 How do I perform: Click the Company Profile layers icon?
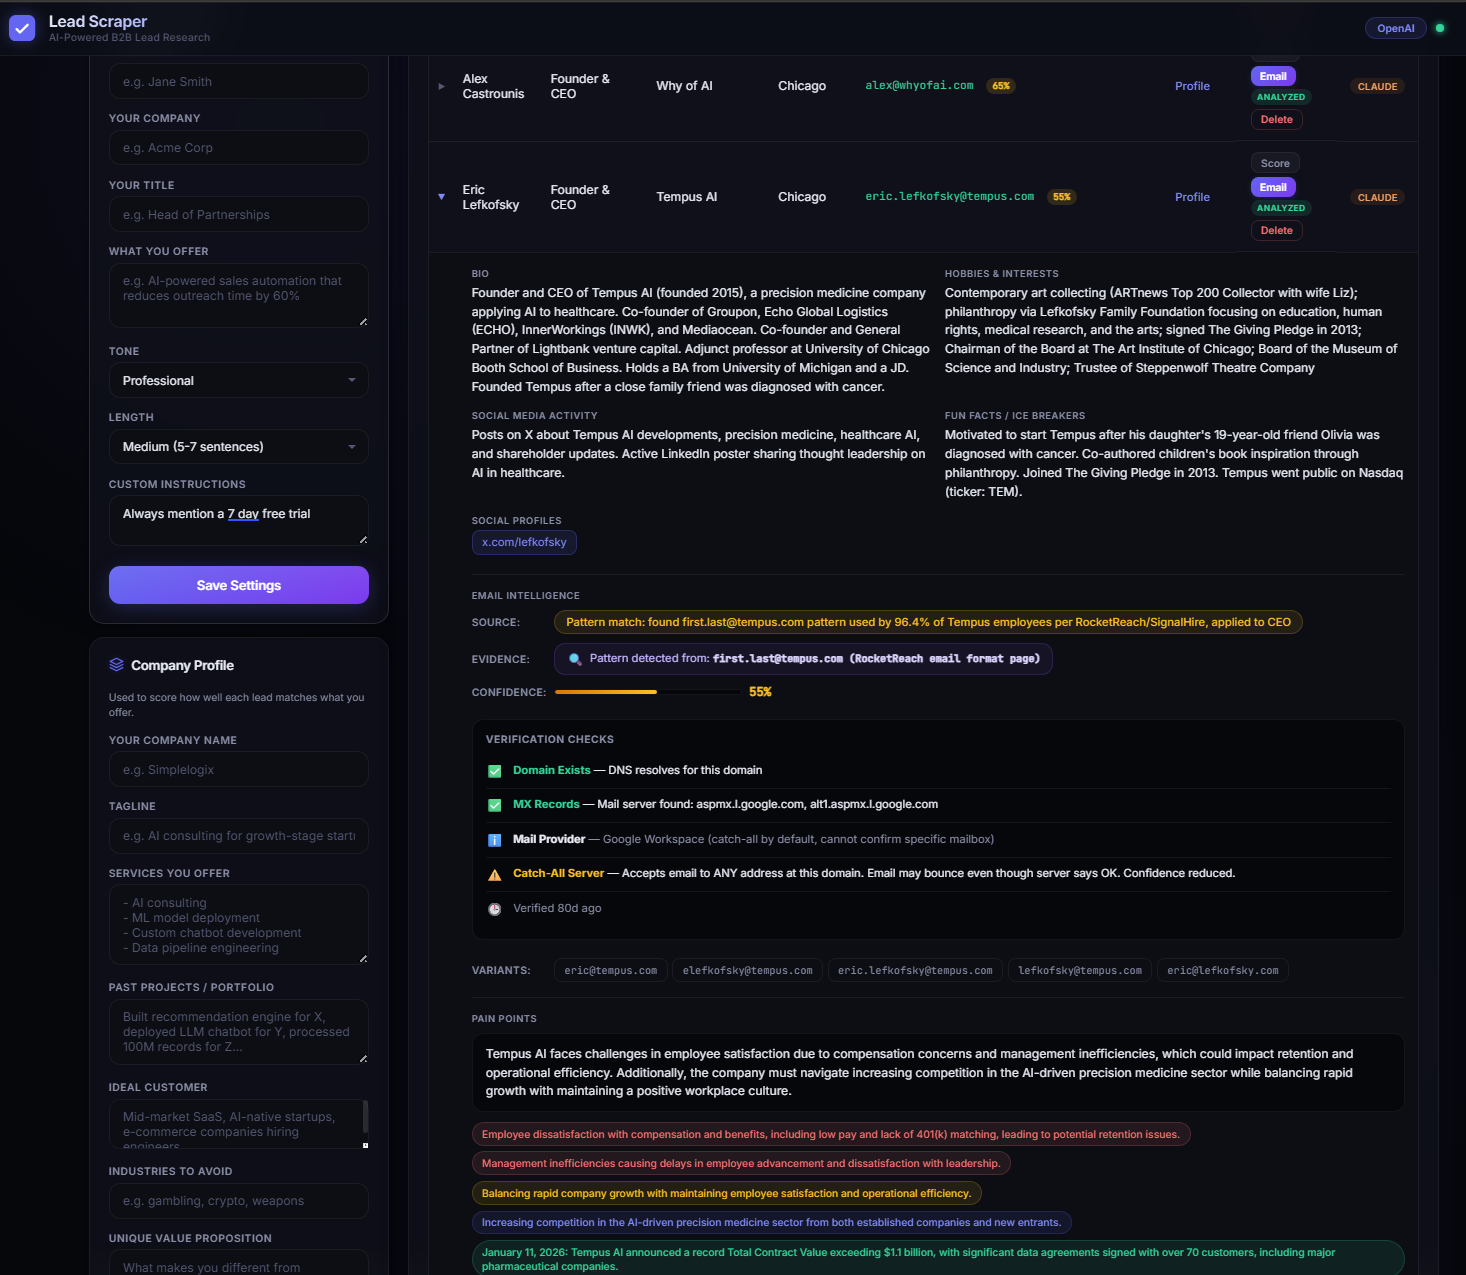click(117, 665)
